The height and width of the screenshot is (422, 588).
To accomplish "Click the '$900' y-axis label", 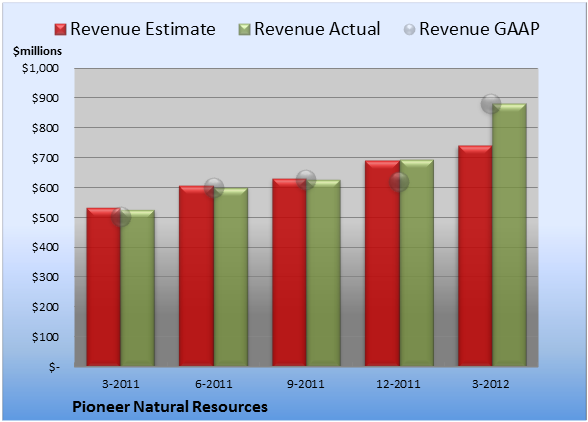I will pos(45,98).
